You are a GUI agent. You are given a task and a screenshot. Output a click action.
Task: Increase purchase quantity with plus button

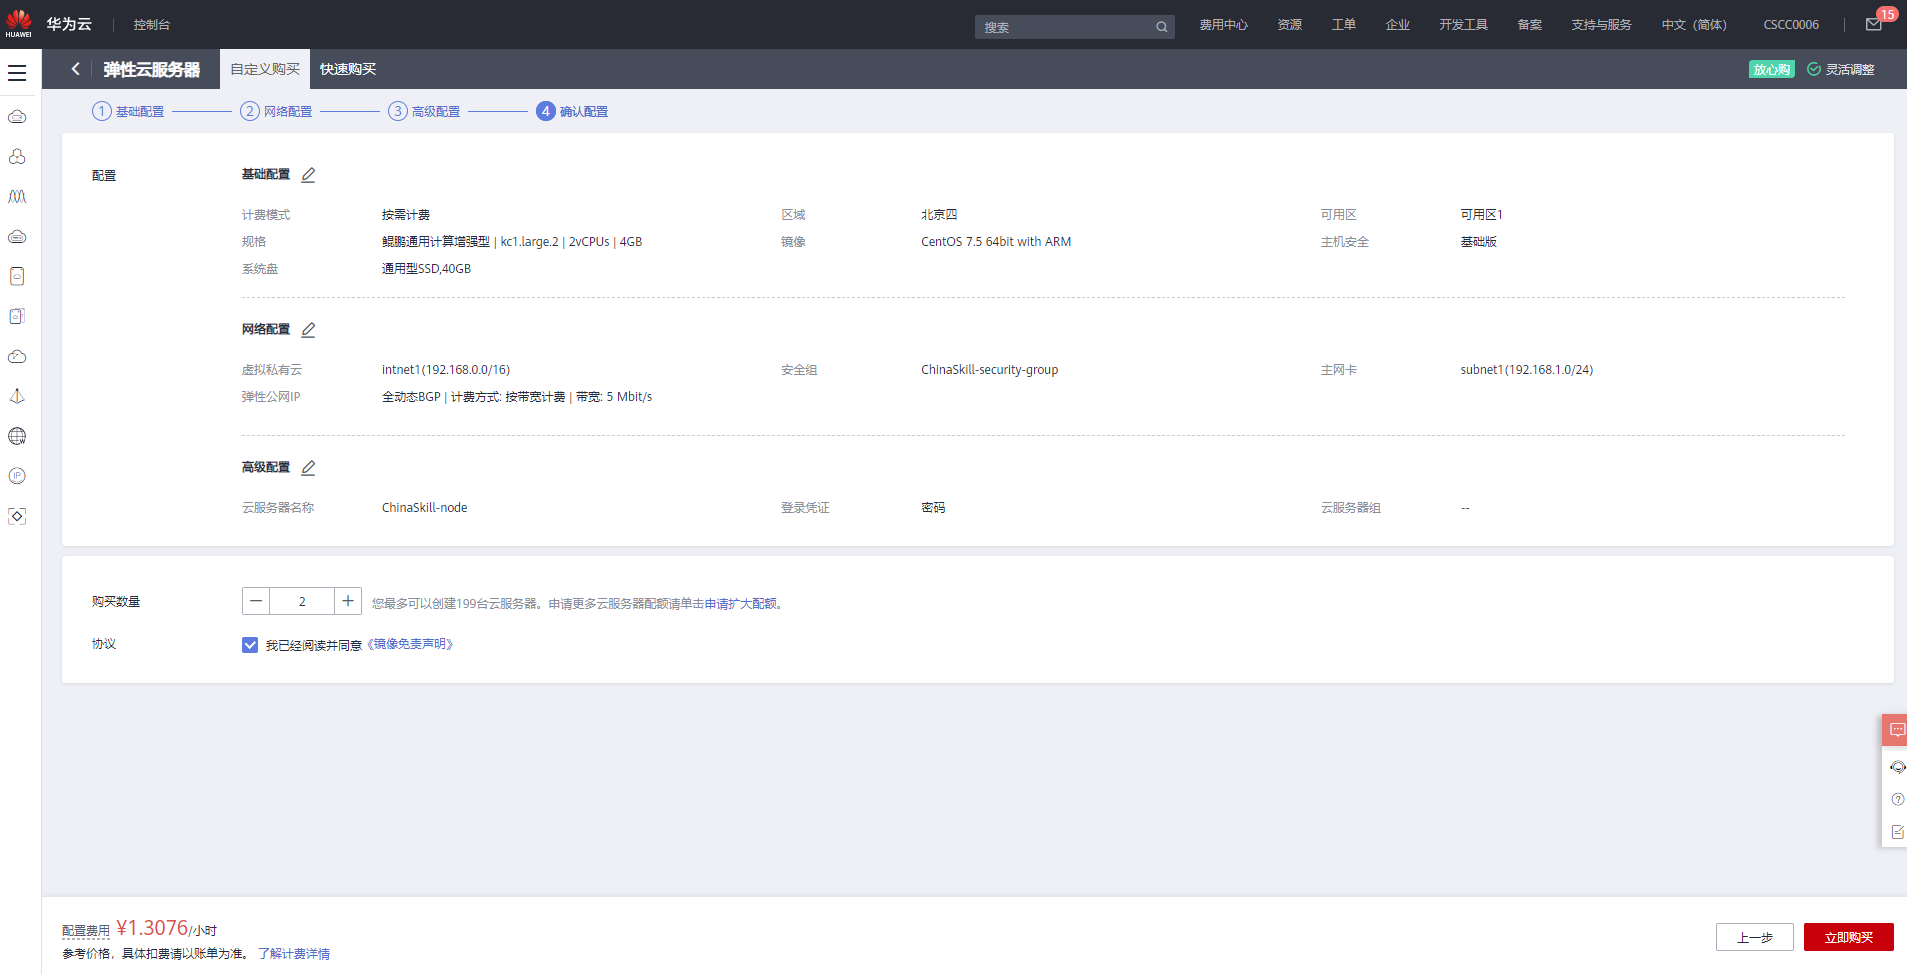[348, 601]
